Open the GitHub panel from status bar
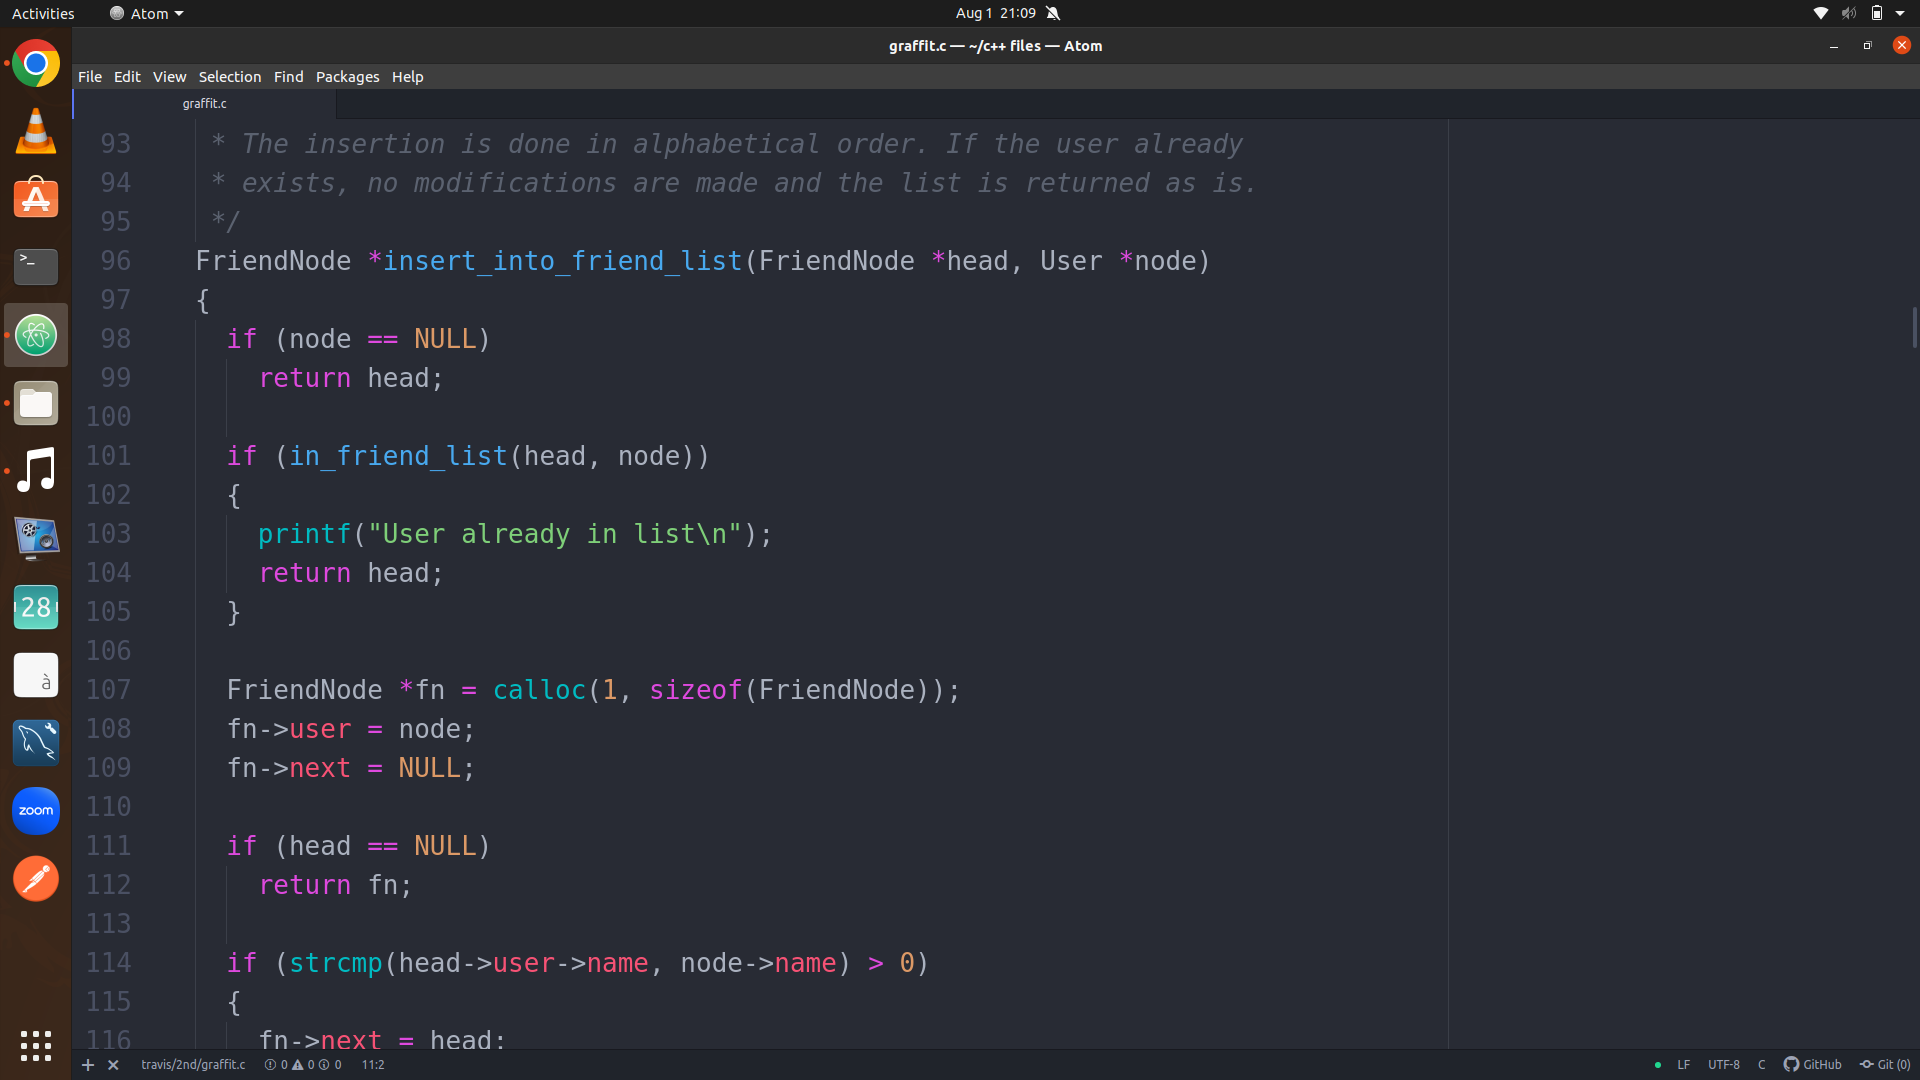Screen dimensions: 1920x1080 [1812, 1065]
